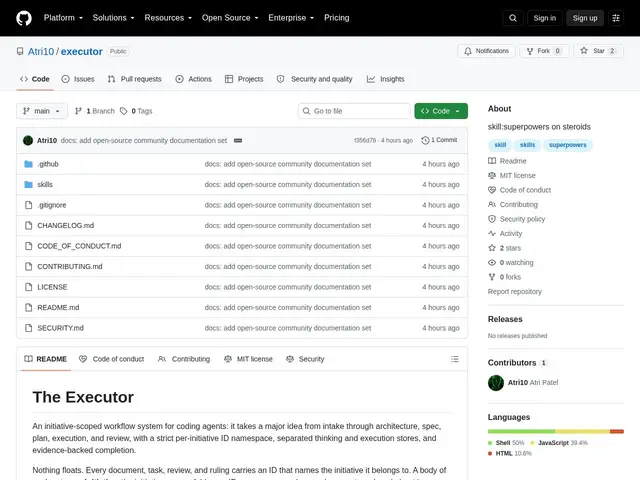
Task: Open SECURITY.md file
Action: pyautogui.click(x=60, y=328)
